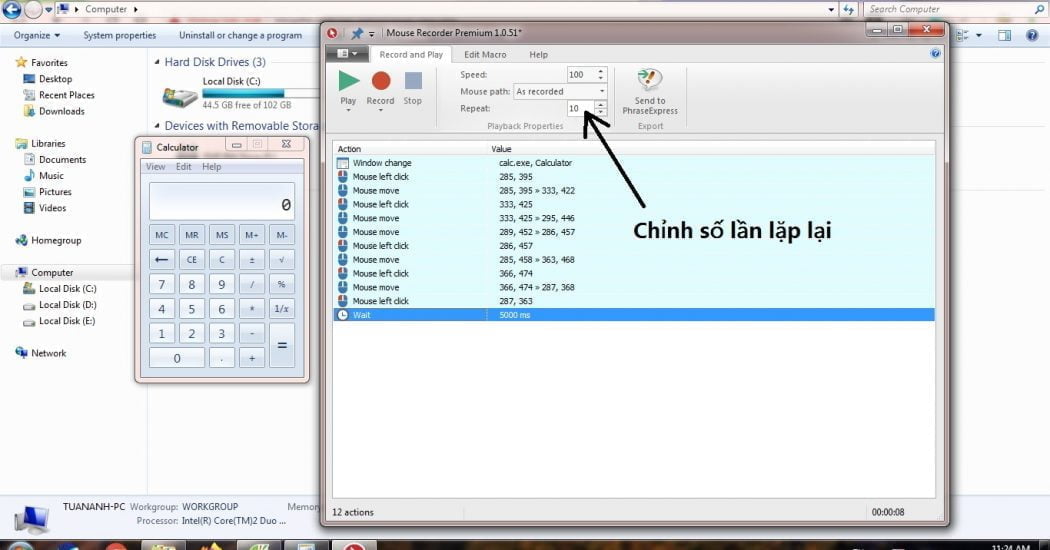Select Mouse move row 333, 425 » 295, 446
This screenshot has height=550, width=1050.
633,218
